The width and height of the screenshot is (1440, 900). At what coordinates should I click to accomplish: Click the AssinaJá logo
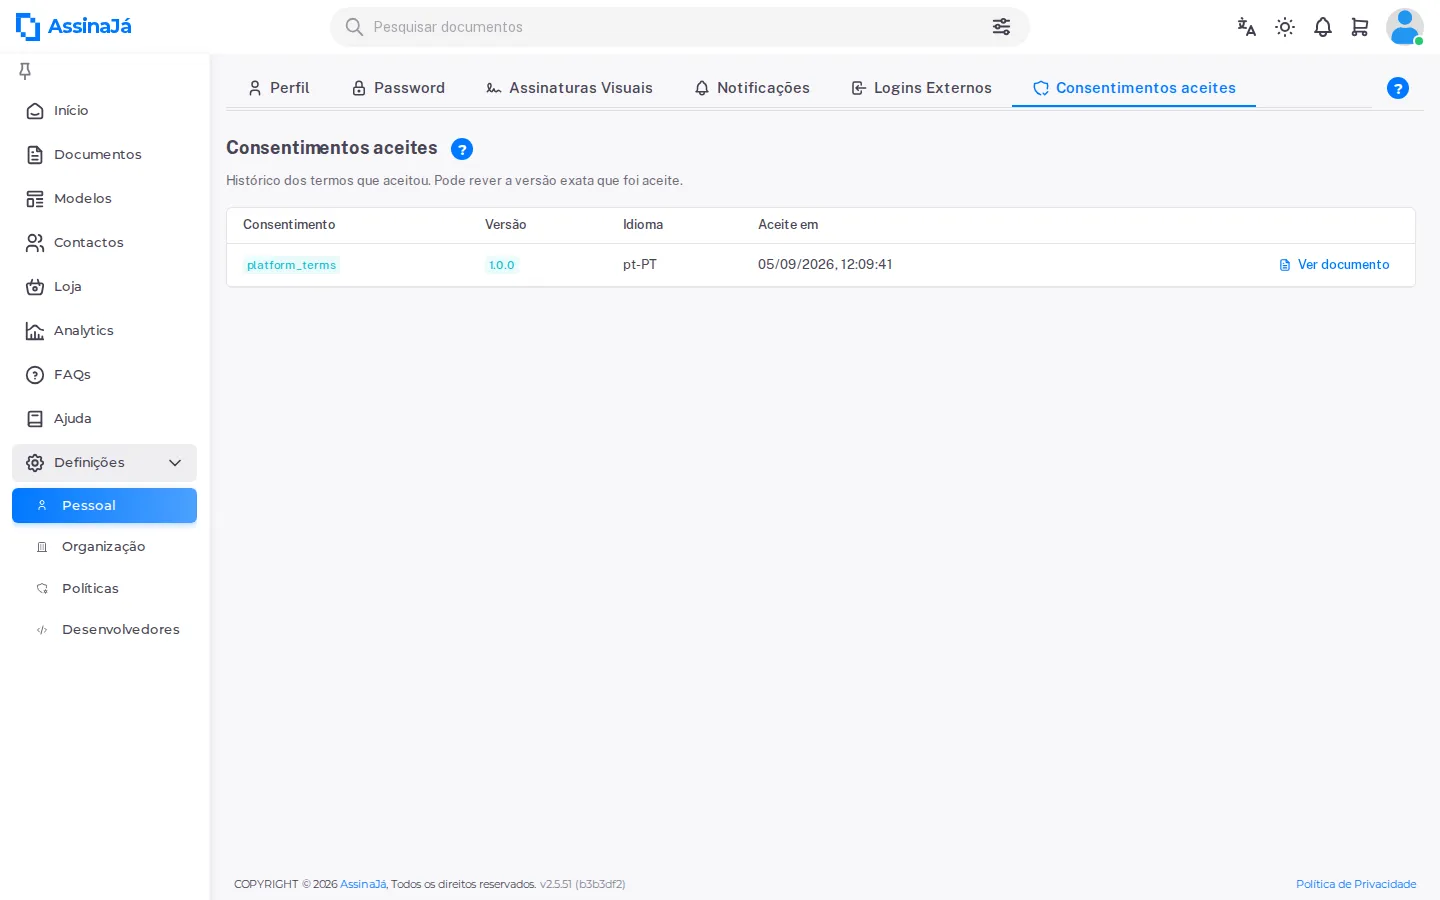click(74, 27)
